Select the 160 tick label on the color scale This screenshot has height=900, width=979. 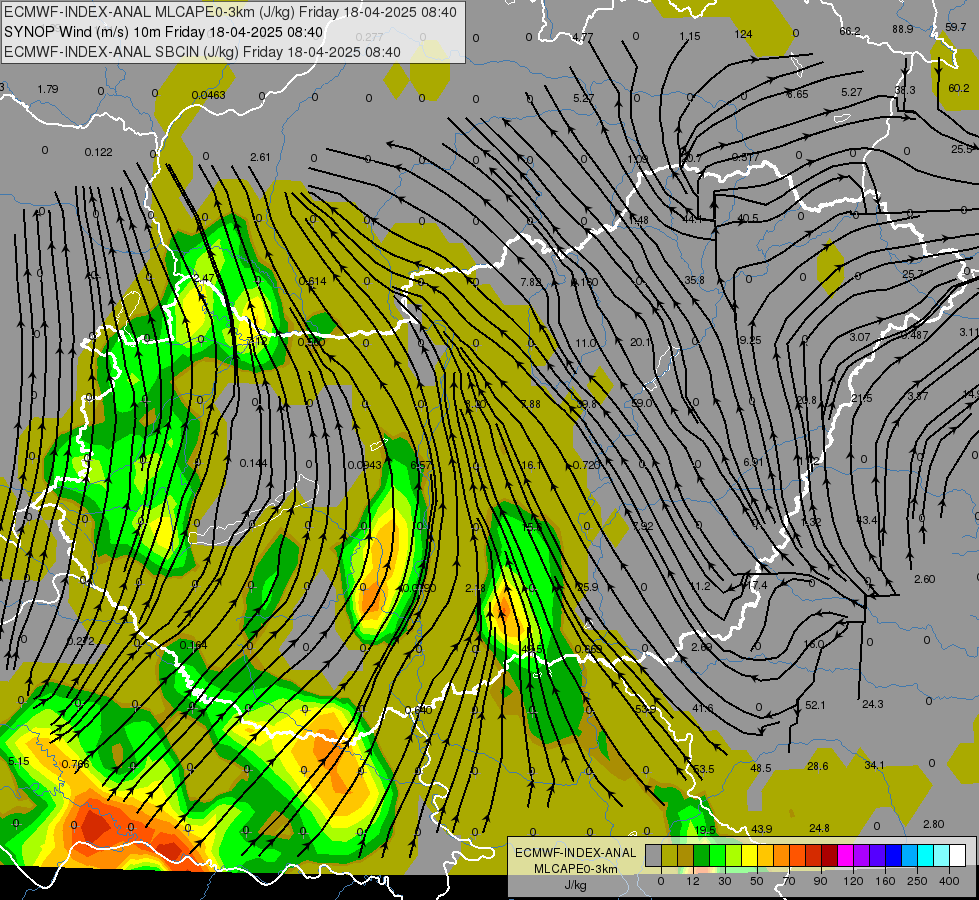click(x=885, y=881)
